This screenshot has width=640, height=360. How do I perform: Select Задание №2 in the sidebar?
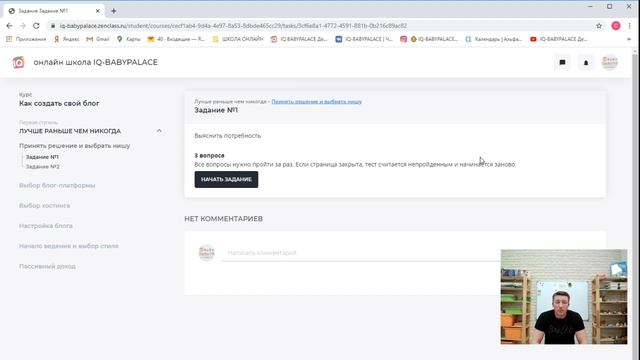(x=42, y=167)
